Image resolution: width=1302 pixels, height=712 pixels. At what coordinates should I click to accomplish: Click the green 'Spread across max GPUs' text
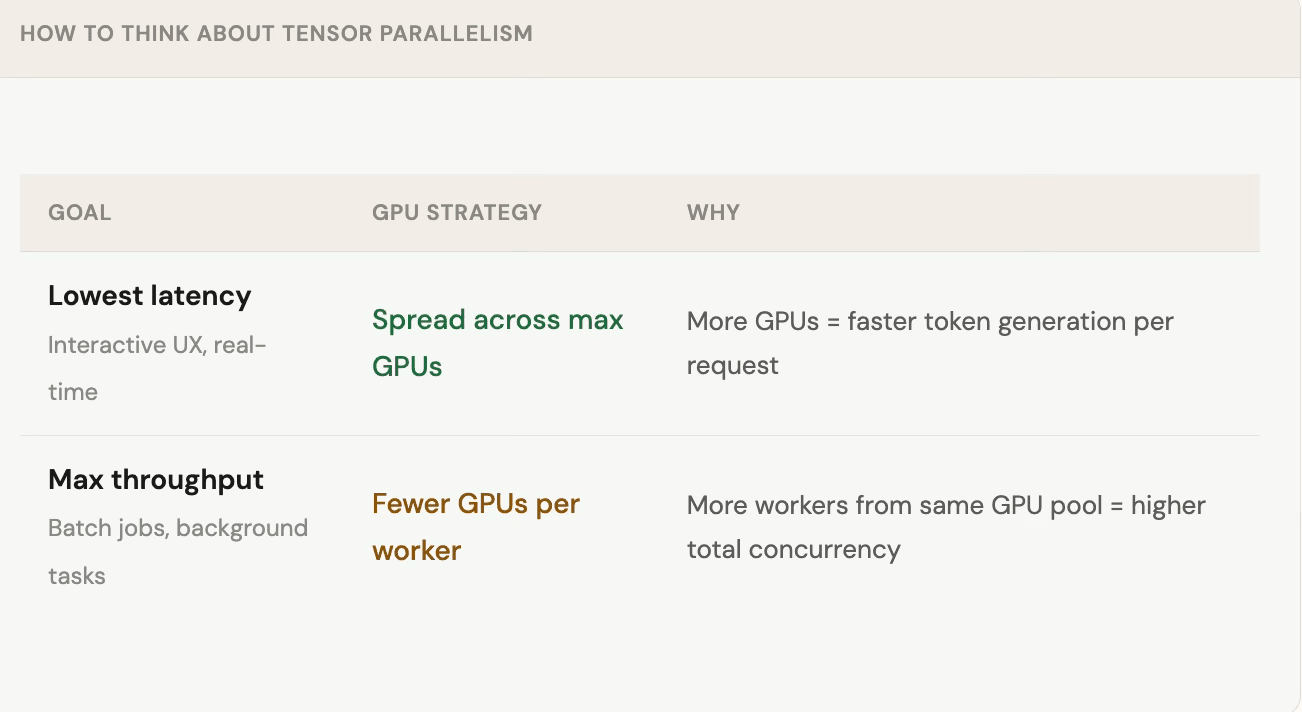point(497,321)
